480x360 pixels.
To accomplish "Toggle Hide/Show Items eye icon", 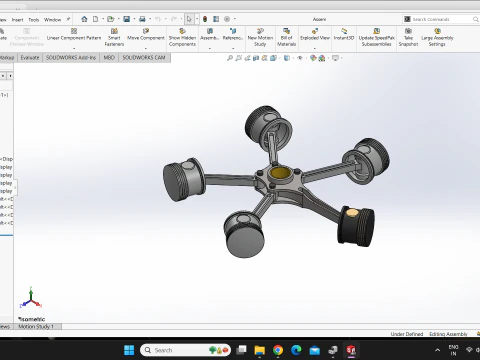I will (x=300, y=58).
